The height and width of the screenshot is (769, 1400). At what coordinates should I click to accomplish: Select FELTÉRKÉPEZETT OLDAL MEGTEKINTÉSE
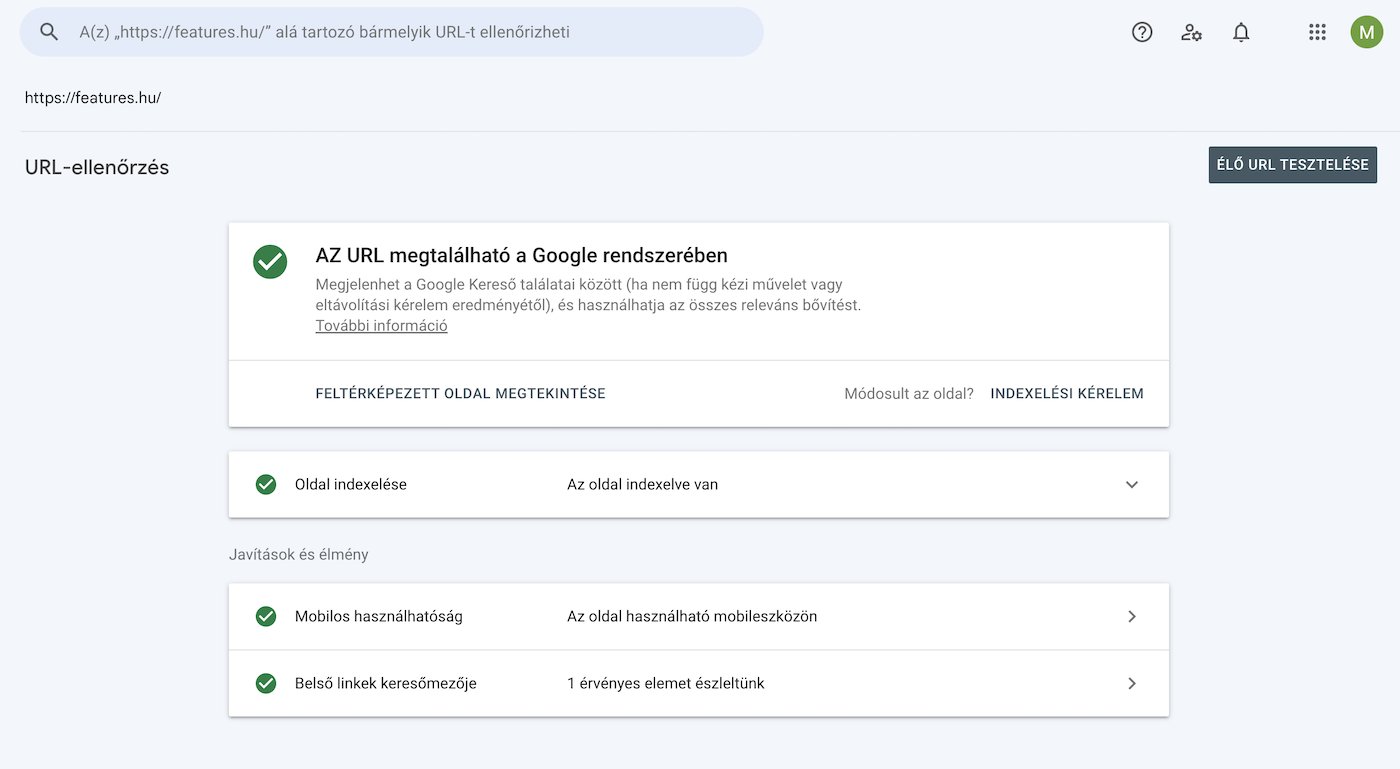pos(460,394)
